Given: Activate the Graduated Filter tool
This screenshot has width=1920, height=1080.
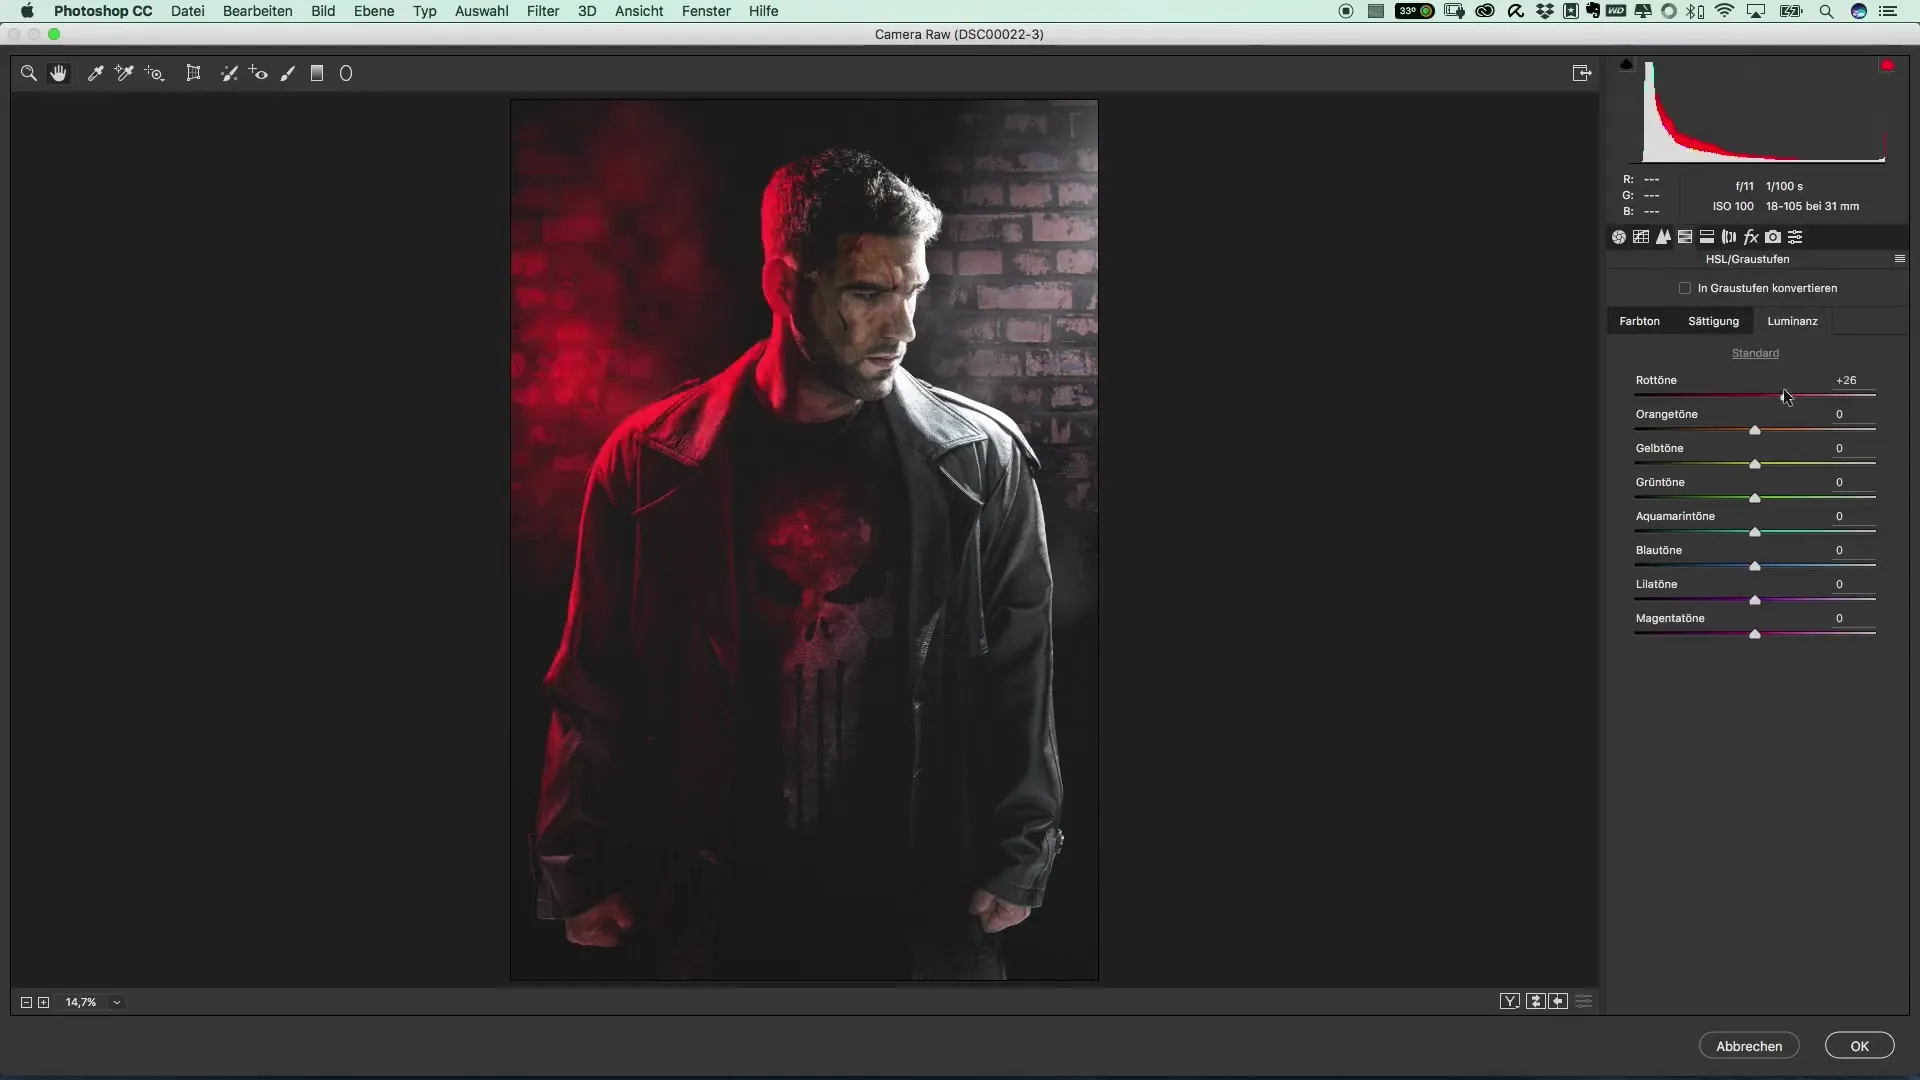Looking at the screenshot, I should 317,73.
